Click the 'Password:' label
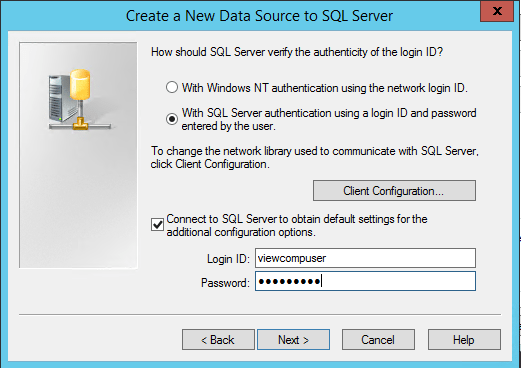Screen dimensions: 521x368 pyautogui.click(x=225, y=283)
